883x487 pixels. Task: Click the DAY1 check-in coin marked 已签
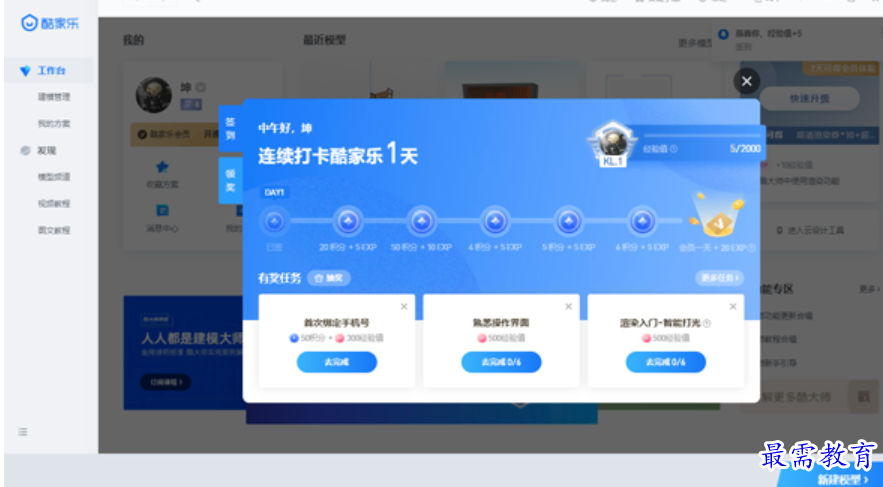pos(275,221)
